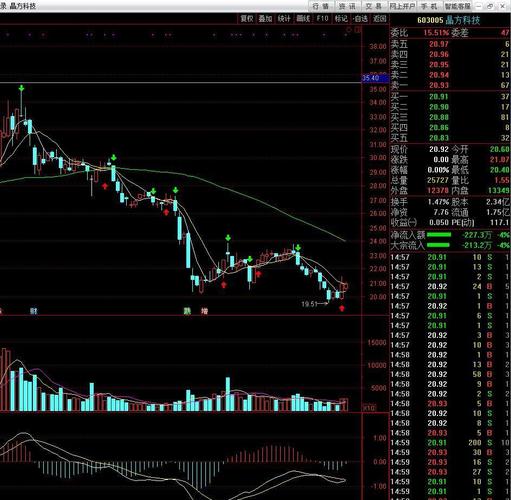Select the 卖五 20.97 ask row
This screenshot has height=500, width=511.
[450, 44]
